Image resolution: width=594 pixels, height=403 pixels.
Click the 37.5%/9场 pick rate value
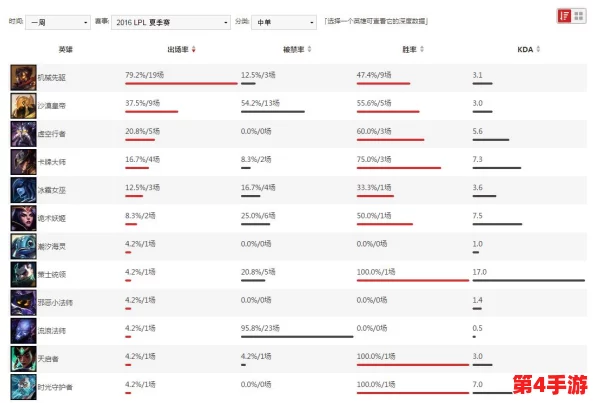click(142, 103)
